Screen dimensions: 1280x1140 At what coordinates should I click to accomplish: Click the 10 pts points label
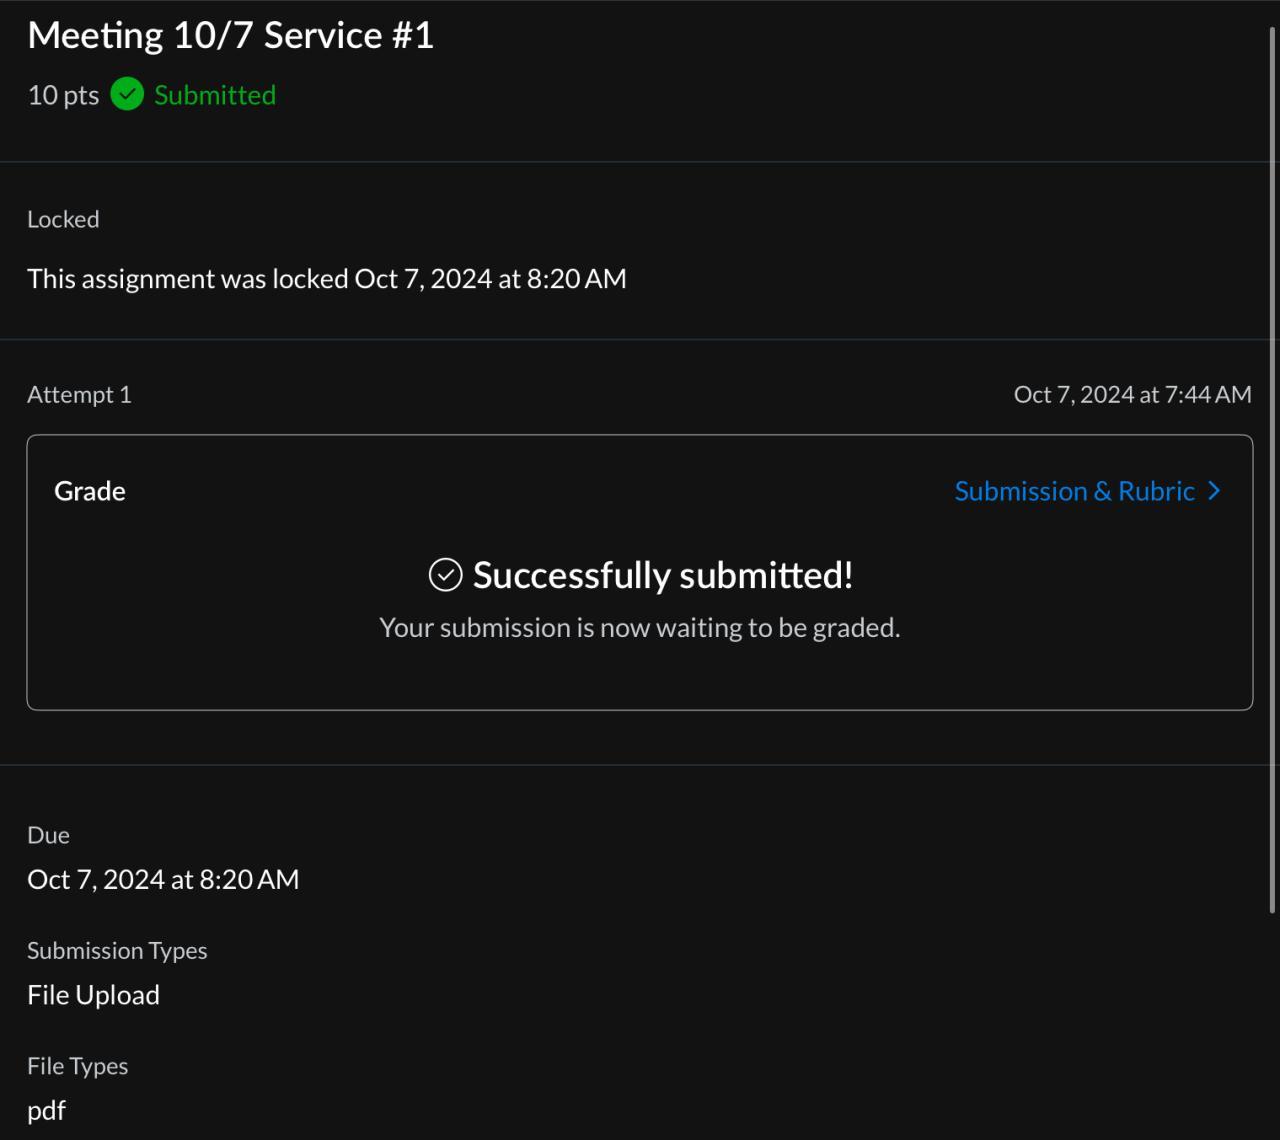[63, 95]
